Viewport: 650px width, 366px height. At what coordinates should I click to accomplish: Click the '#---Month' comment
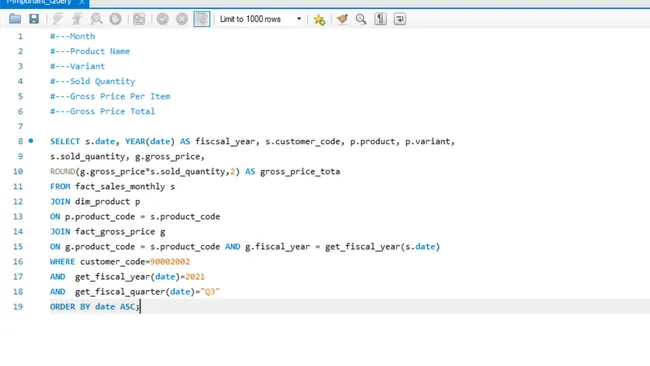[73, 36]
